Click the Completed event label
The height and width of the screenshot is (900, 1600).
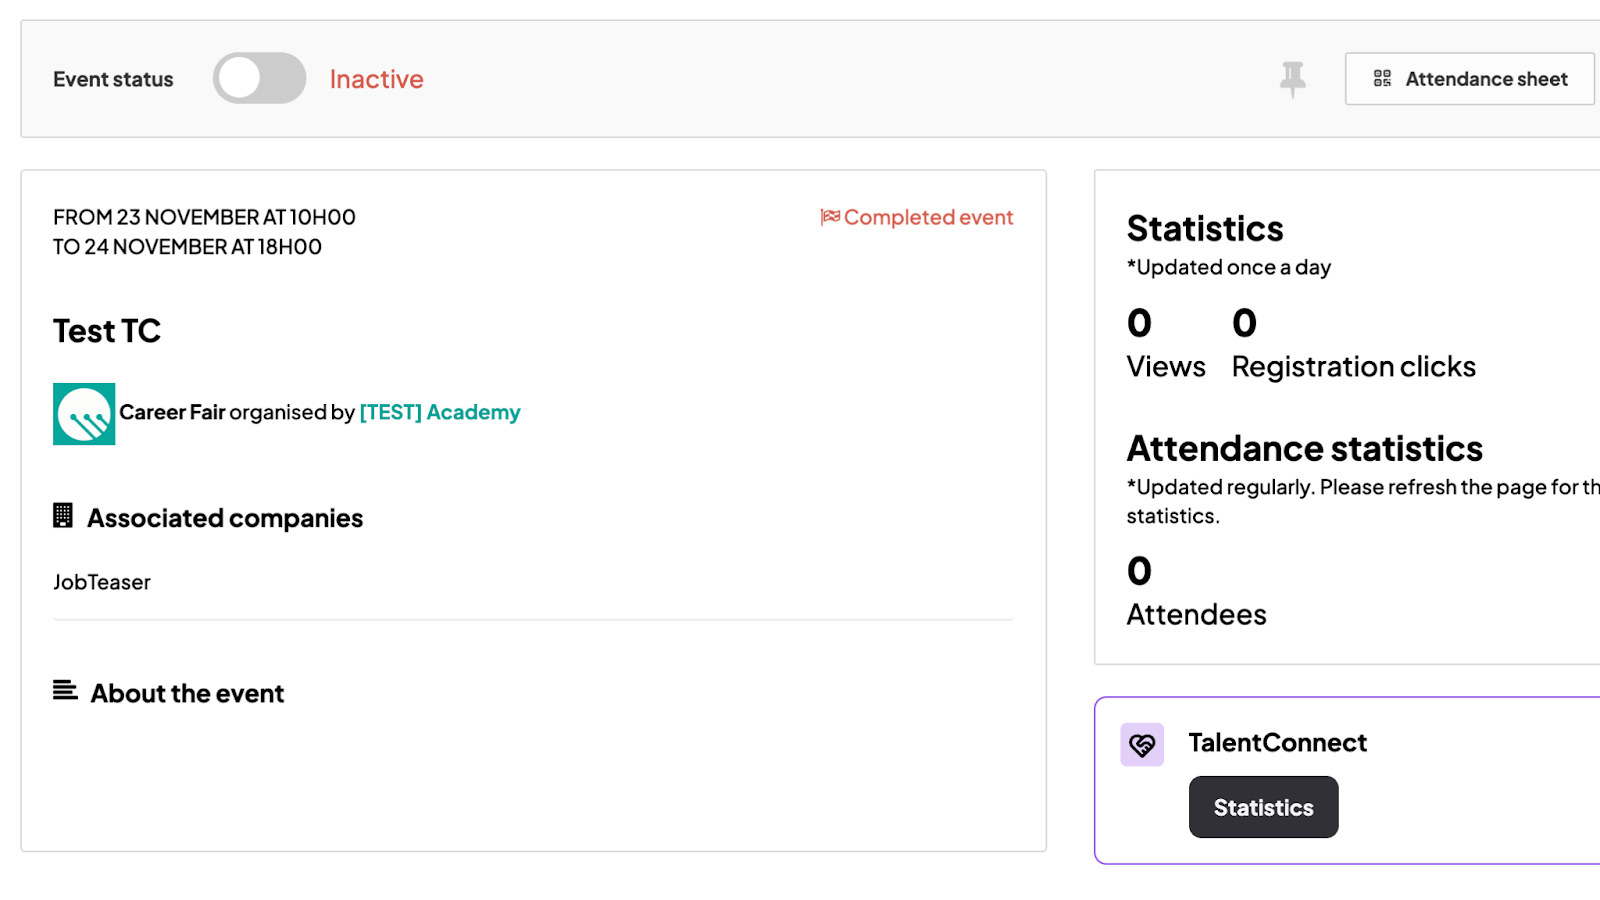pos(928,217)
